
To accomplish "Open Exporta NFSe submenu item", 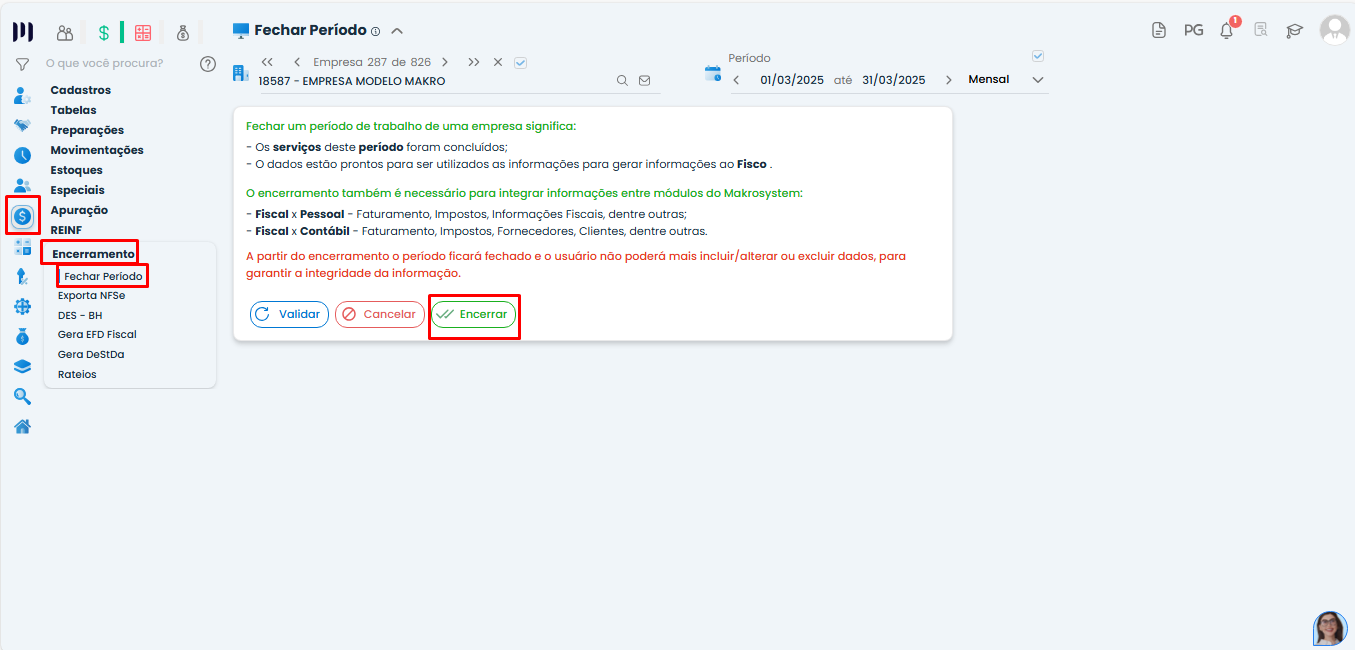I will pos(91,296).
